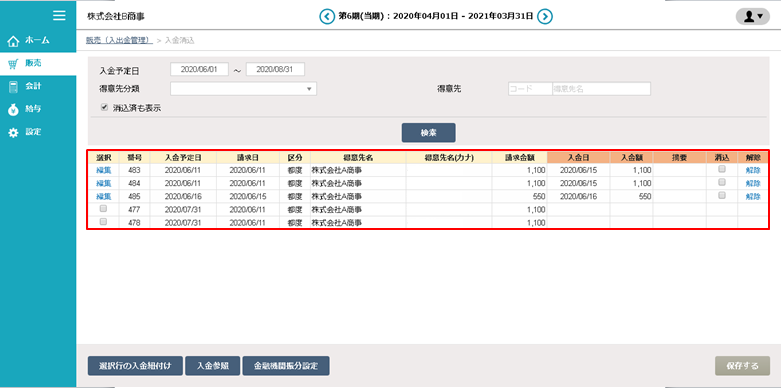The height and width of the screenshot is (388, 781).
Task: Toggle 消込 checkbox for row 484
Action: pos(722,183)
